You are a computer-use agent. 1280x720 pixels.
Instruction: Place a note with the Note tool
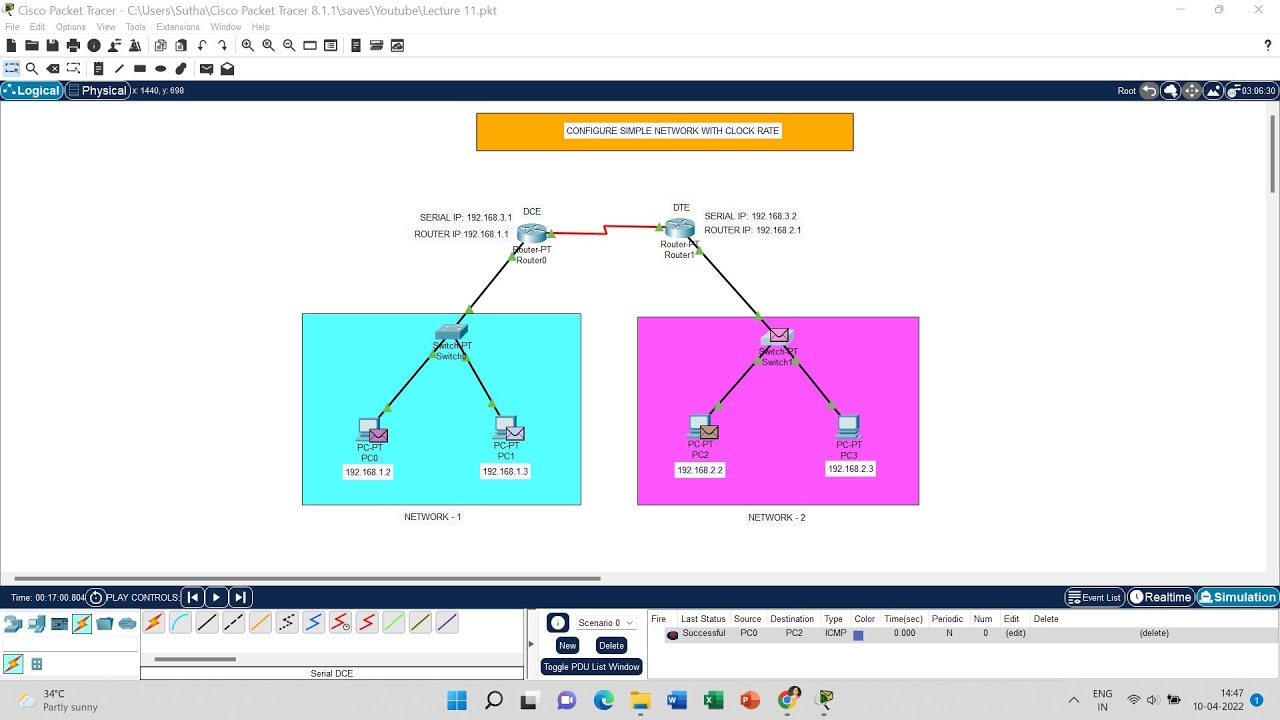(98, 69)
